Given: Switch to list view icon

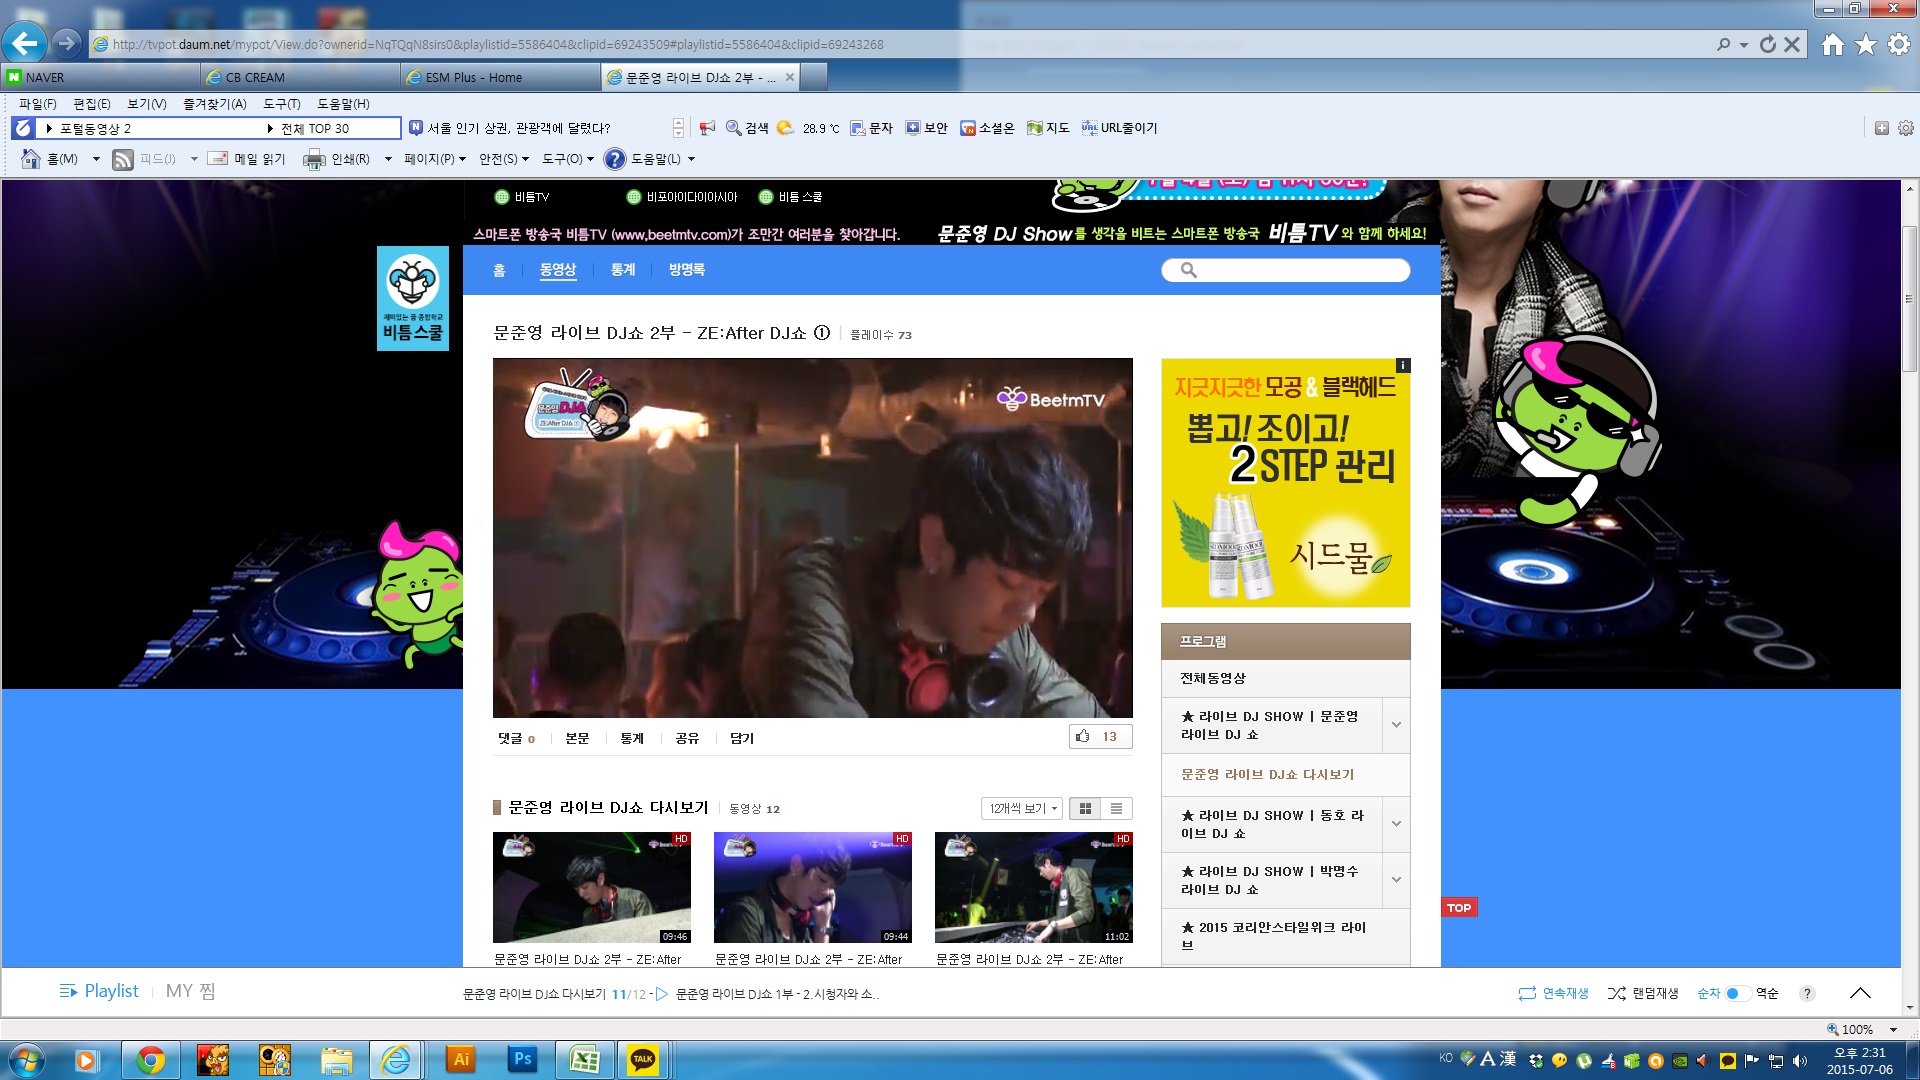Looking at the screenshot, I should coord(1117,808).
